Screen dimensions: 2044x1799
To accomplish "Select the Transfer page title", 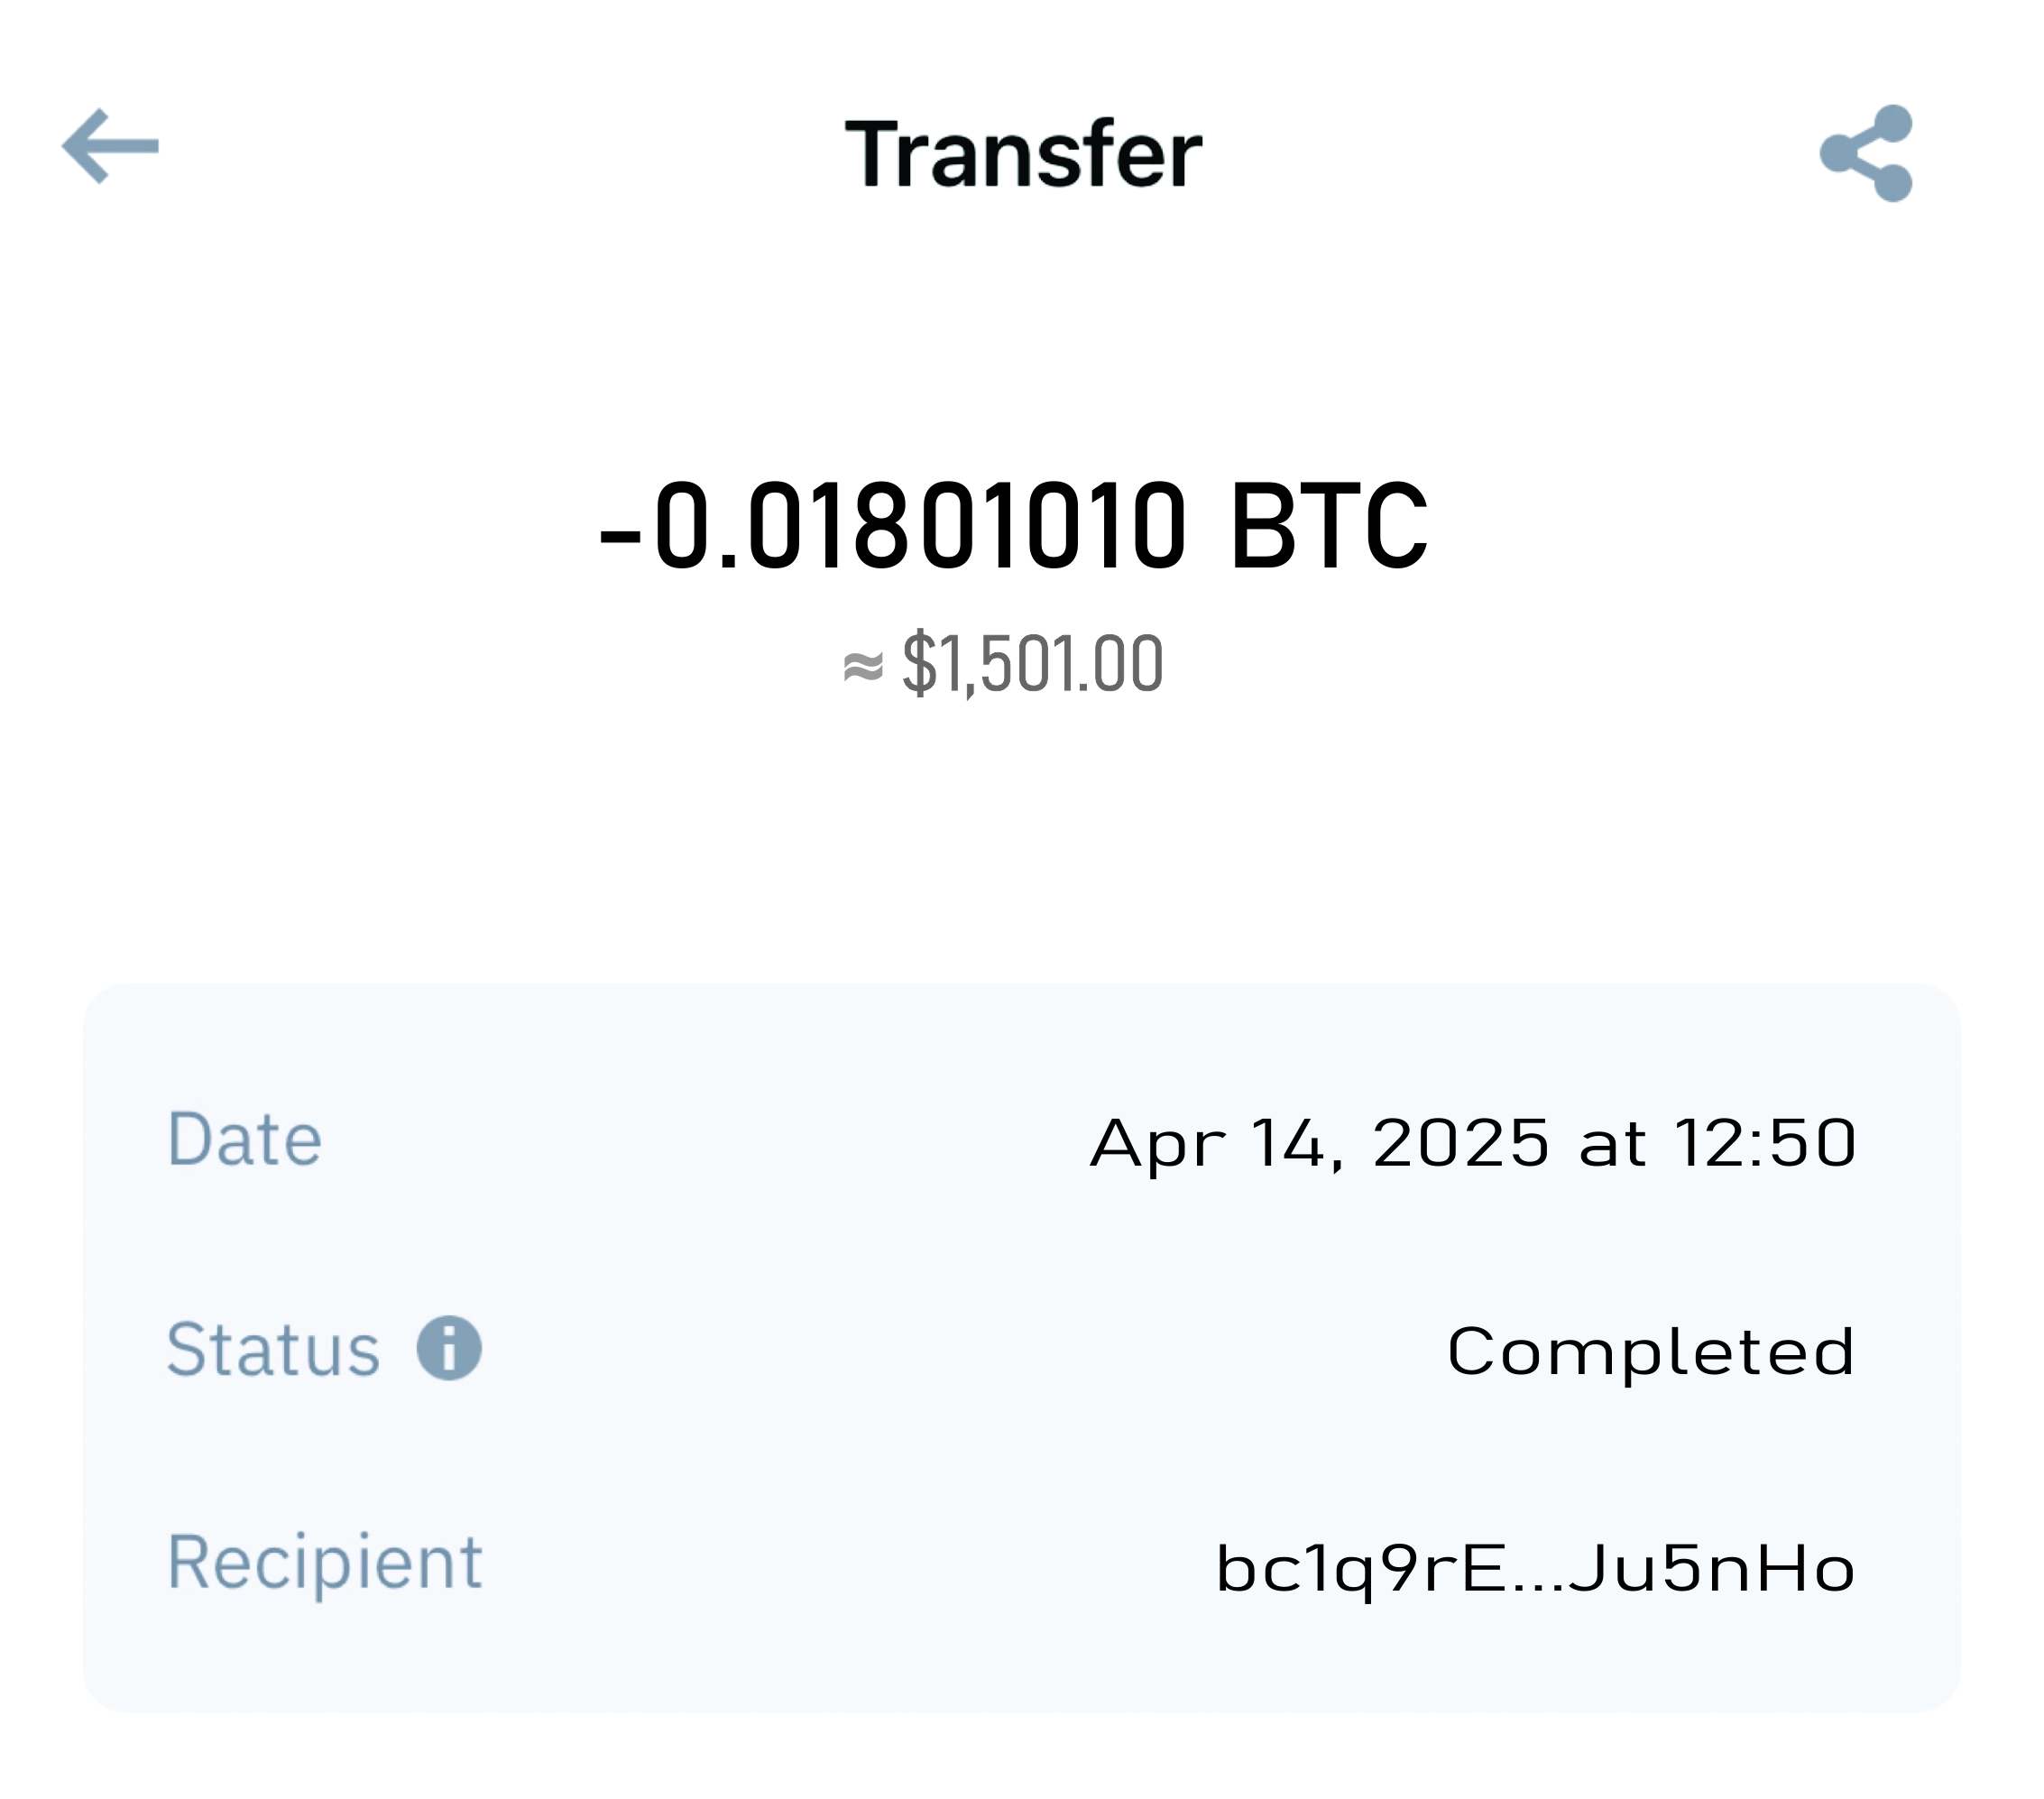I will tap(1023, 153).
